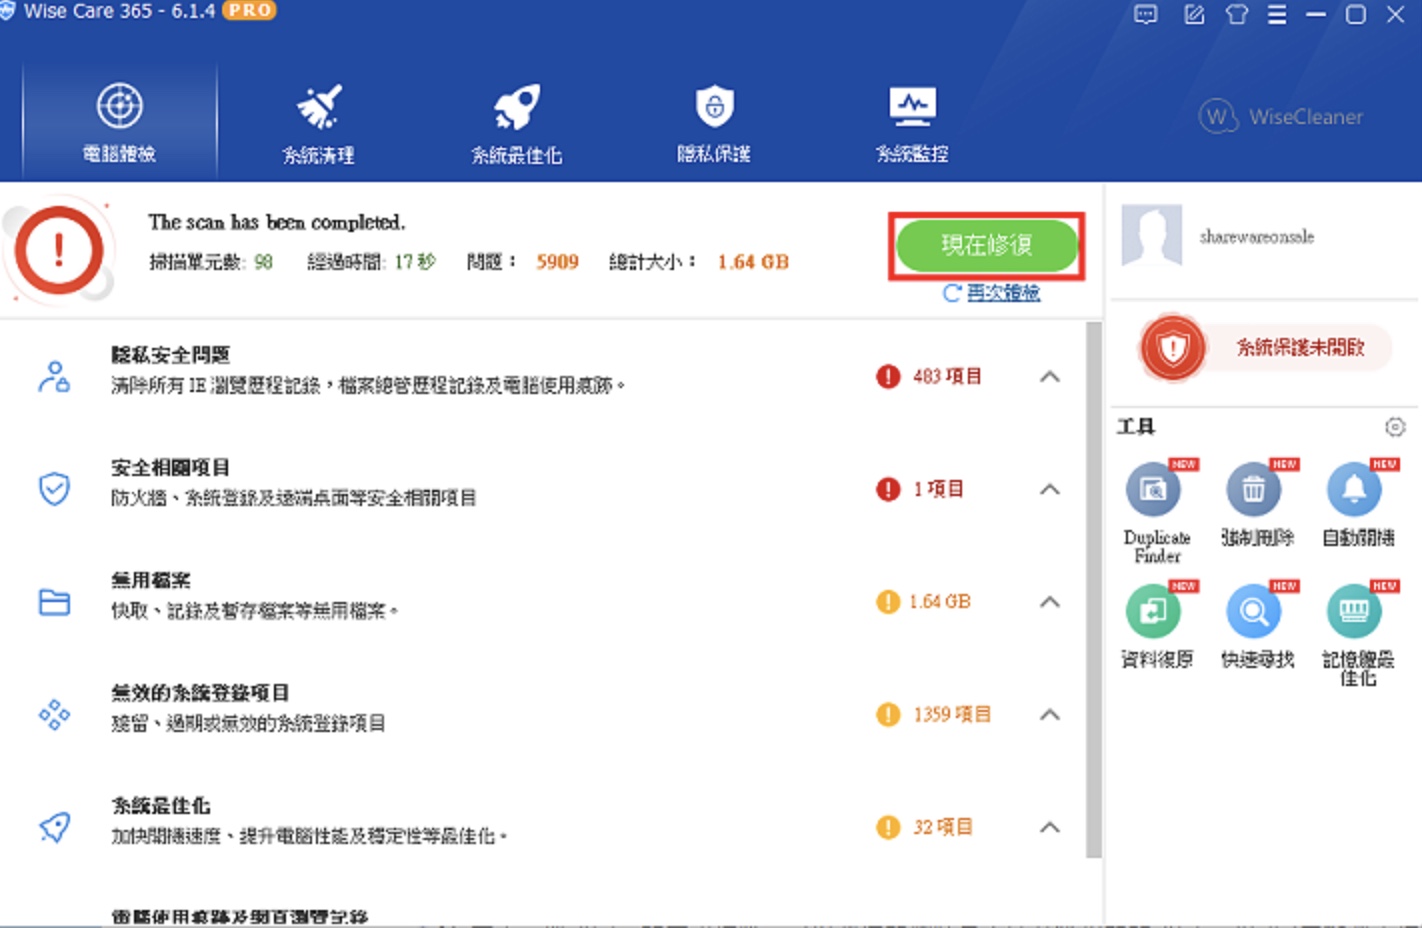The height and width of the screenshot is (932, 1422).
Task: Collapse the invalid registry entries (無效的系統登錄項目) row
Action: click(1049, 714)
